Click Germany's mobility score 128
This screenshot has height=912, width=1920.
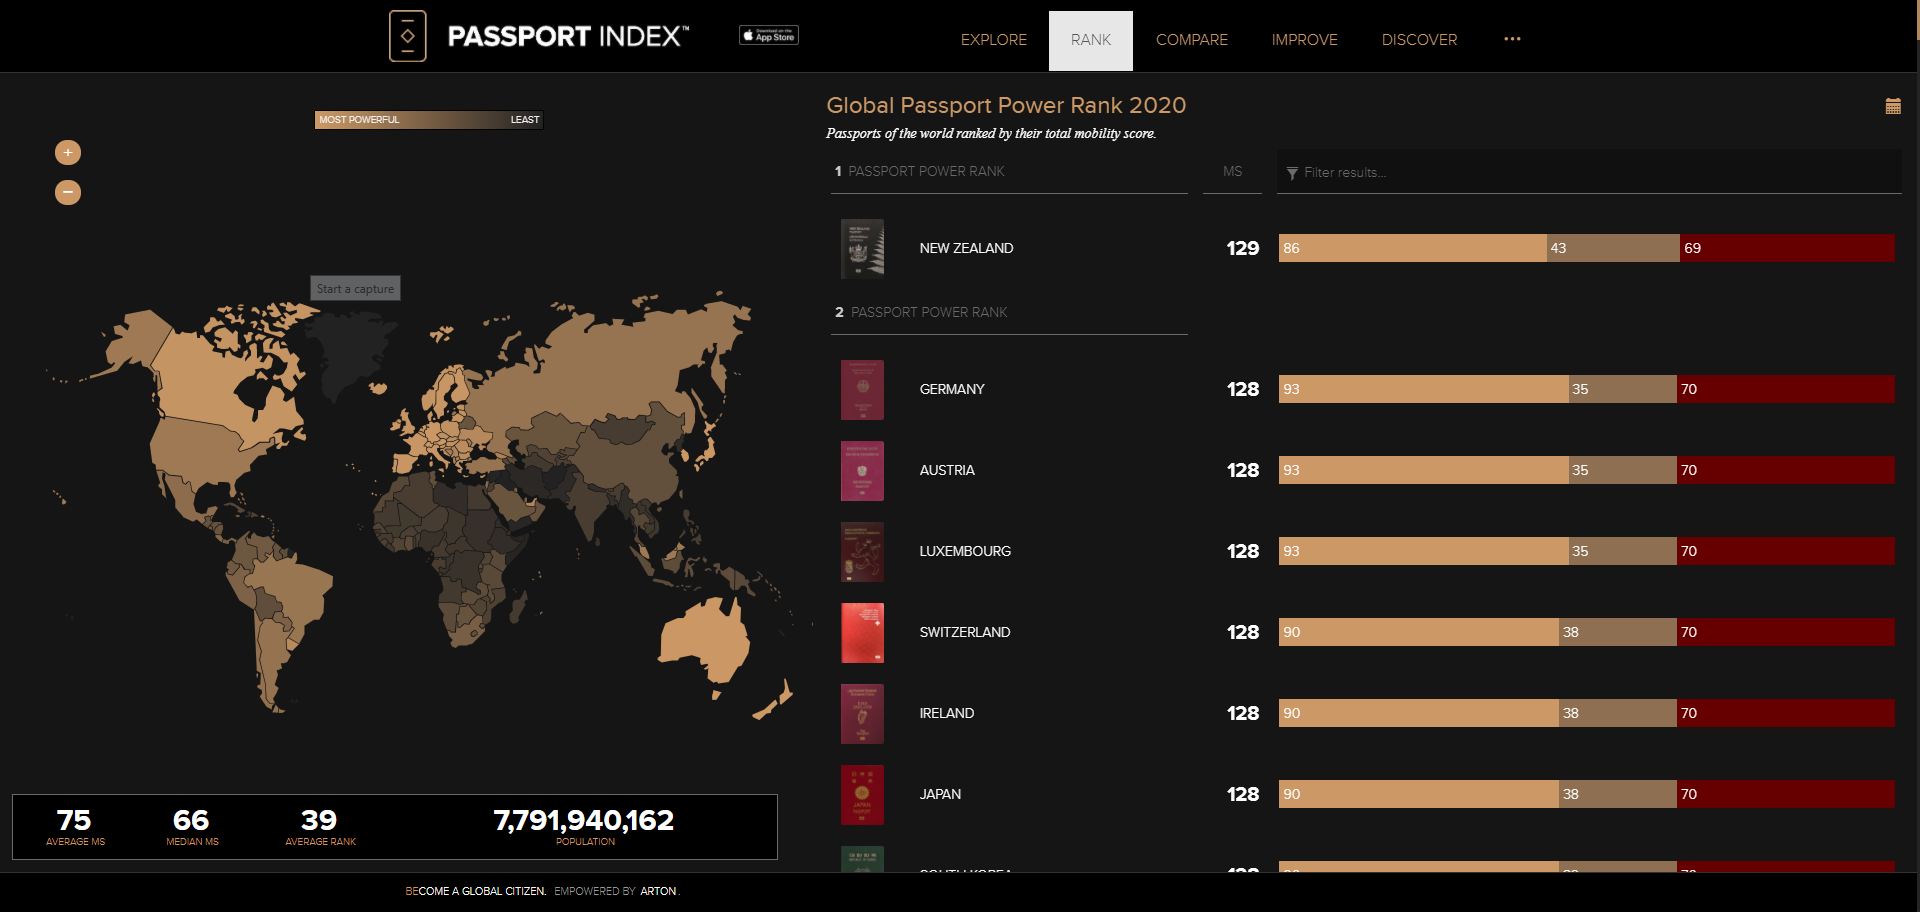click(x=1243, y=389)
